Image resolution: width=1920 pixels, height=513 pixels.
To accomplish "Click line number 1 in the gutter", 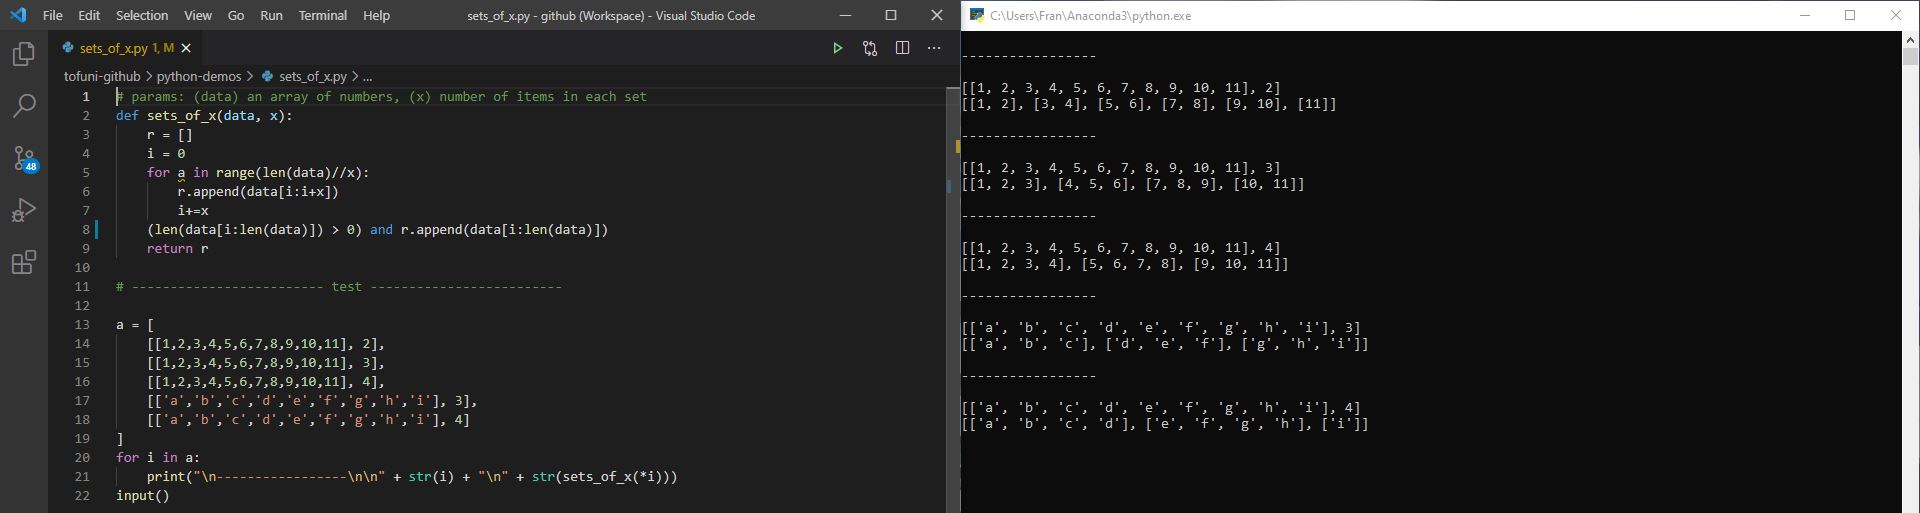I will pos(86,97).
